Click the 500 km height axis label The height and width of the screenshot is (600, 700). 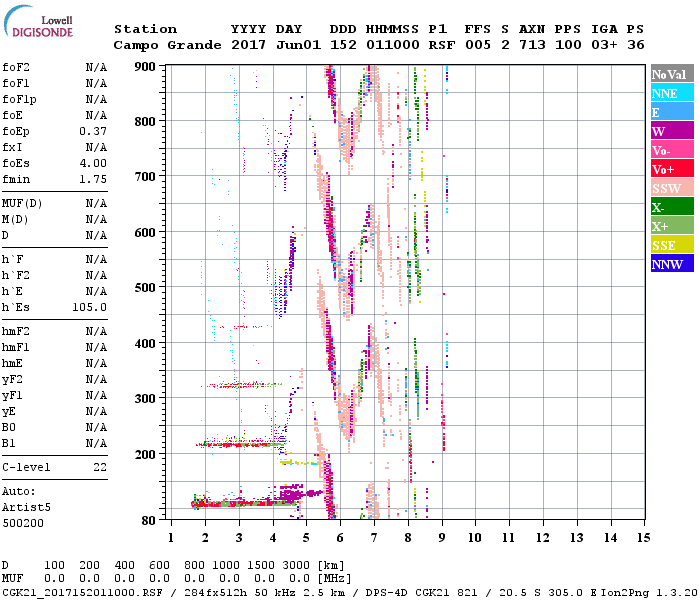click(145, 288)
